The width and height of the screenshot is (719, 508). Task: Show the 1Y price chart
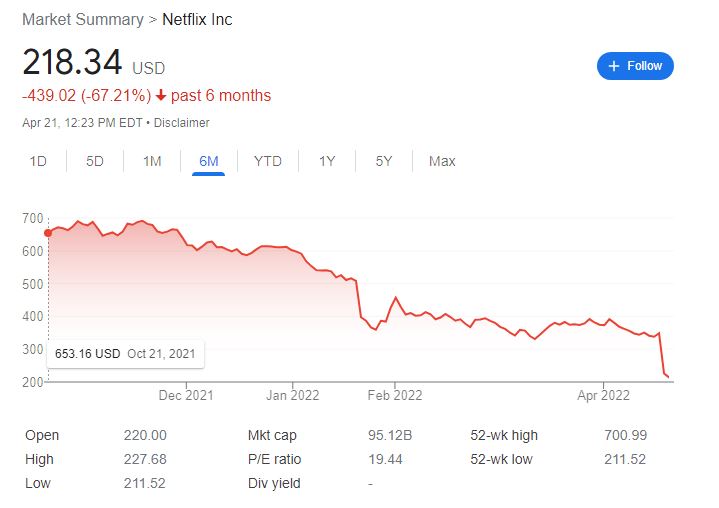[x=327, y=161]
